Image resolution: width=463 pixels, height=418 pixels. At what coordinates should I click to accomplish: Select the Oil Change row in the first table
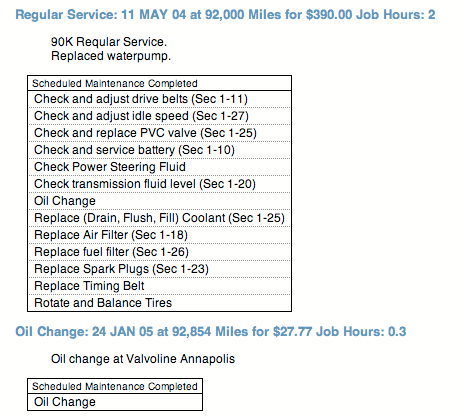point(159,201)
